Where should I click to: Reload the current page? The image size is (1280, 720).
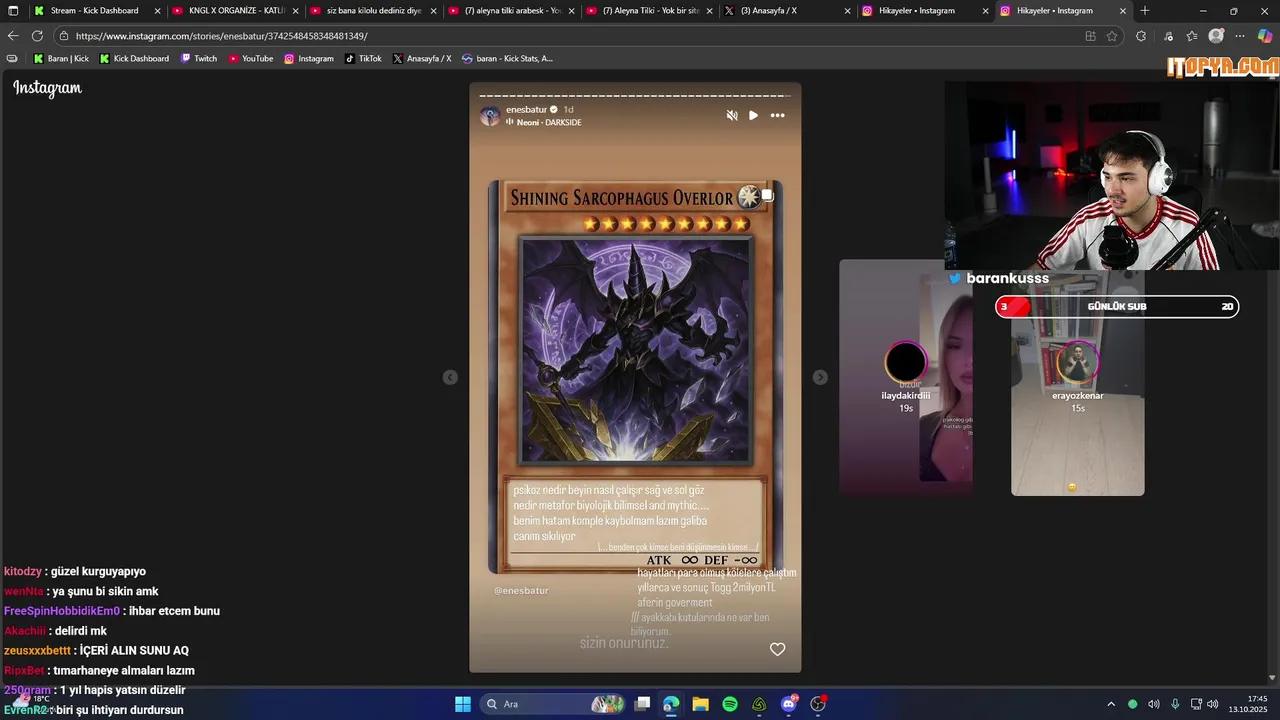tap(37, 36)
